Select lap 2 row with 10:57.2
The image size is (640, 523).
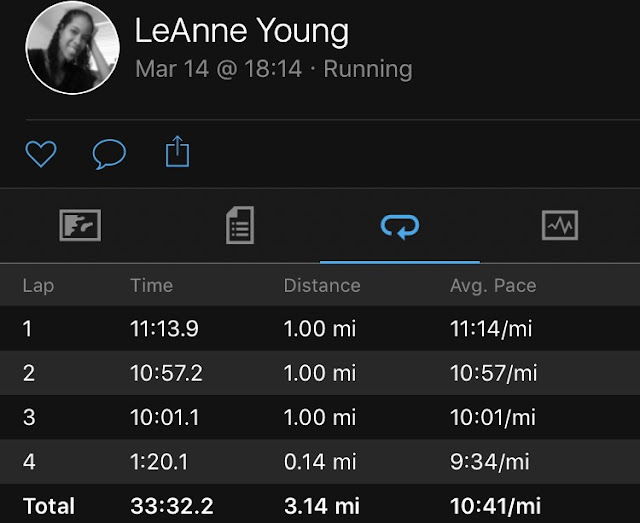pyautogui.click(x=320, y=373)
